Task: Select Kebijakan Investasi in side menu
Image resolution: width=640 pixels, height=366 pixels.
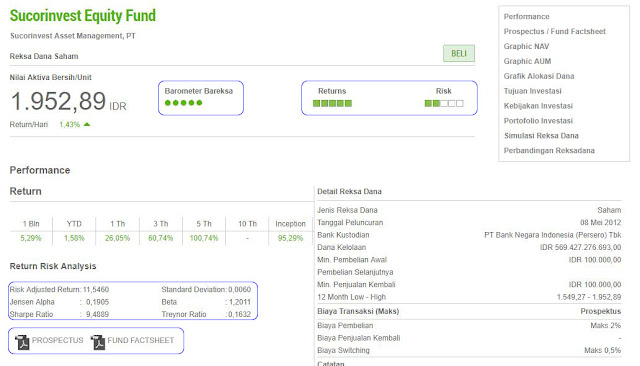Action: click(538, 106)
